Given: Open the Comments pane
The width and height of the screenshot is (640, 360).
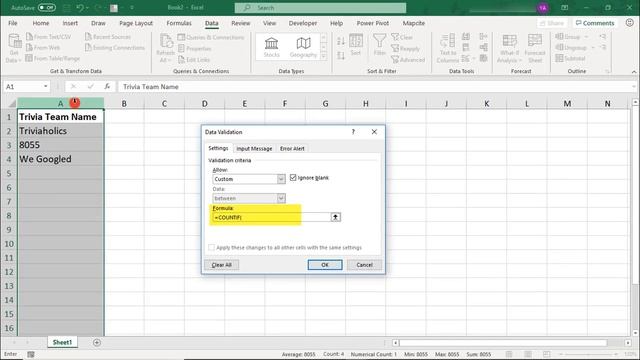Looking at the screenshot, I should point(595,23).
